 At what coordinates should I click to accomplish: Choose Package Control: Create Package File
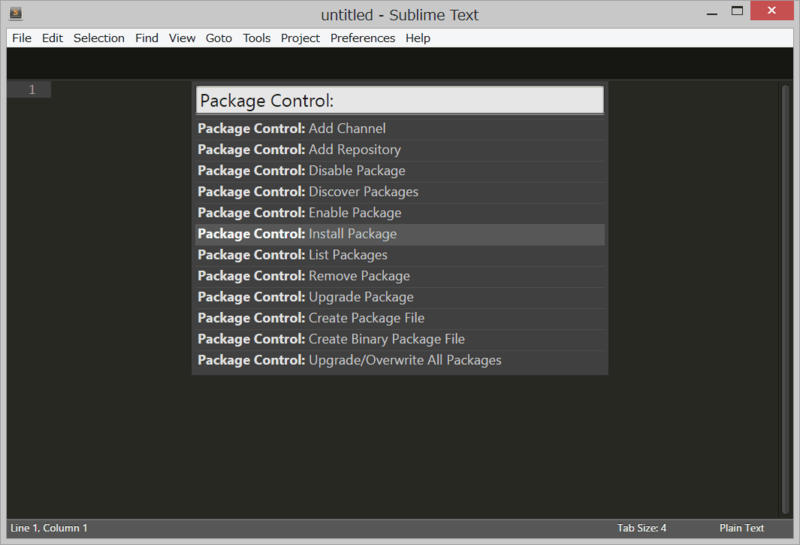click(400, 318)
